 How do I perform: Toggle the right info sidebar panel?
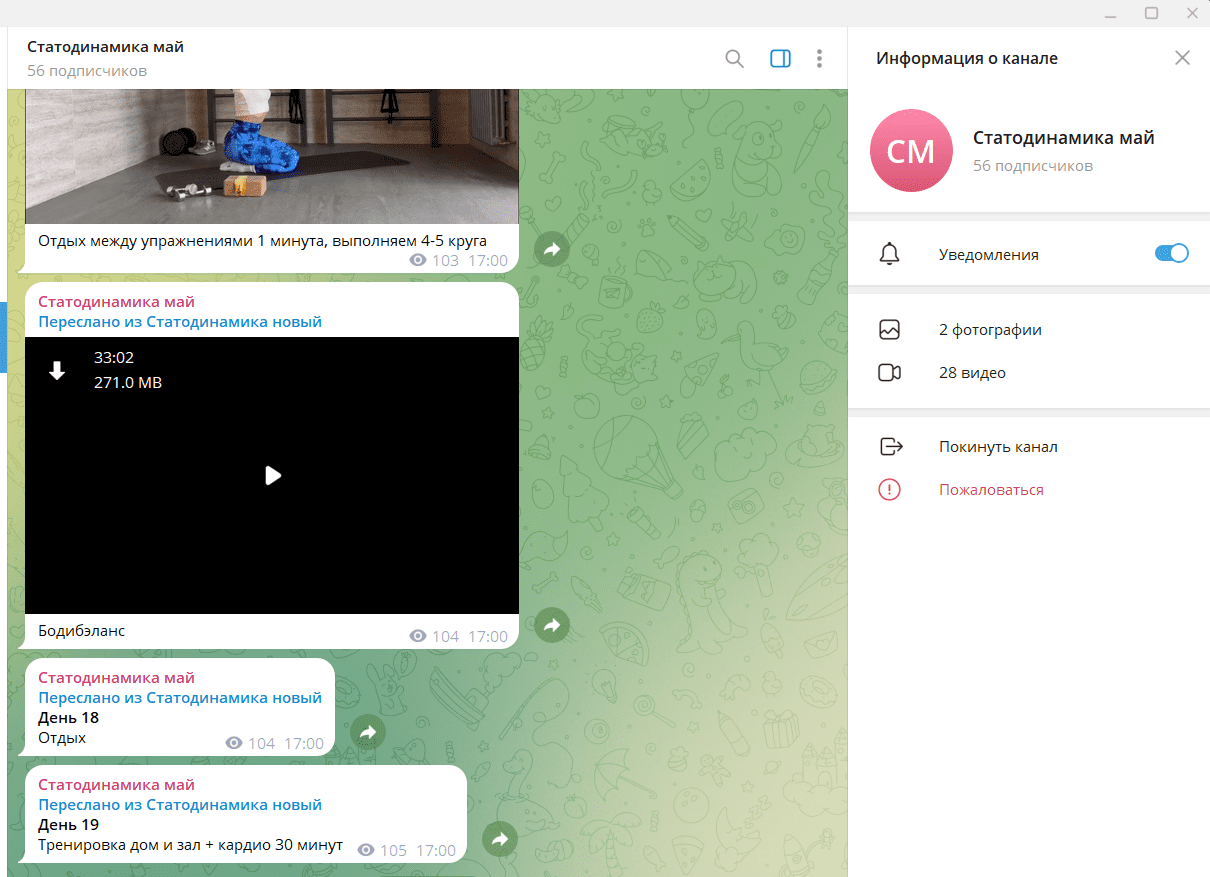tap(780, 59)
